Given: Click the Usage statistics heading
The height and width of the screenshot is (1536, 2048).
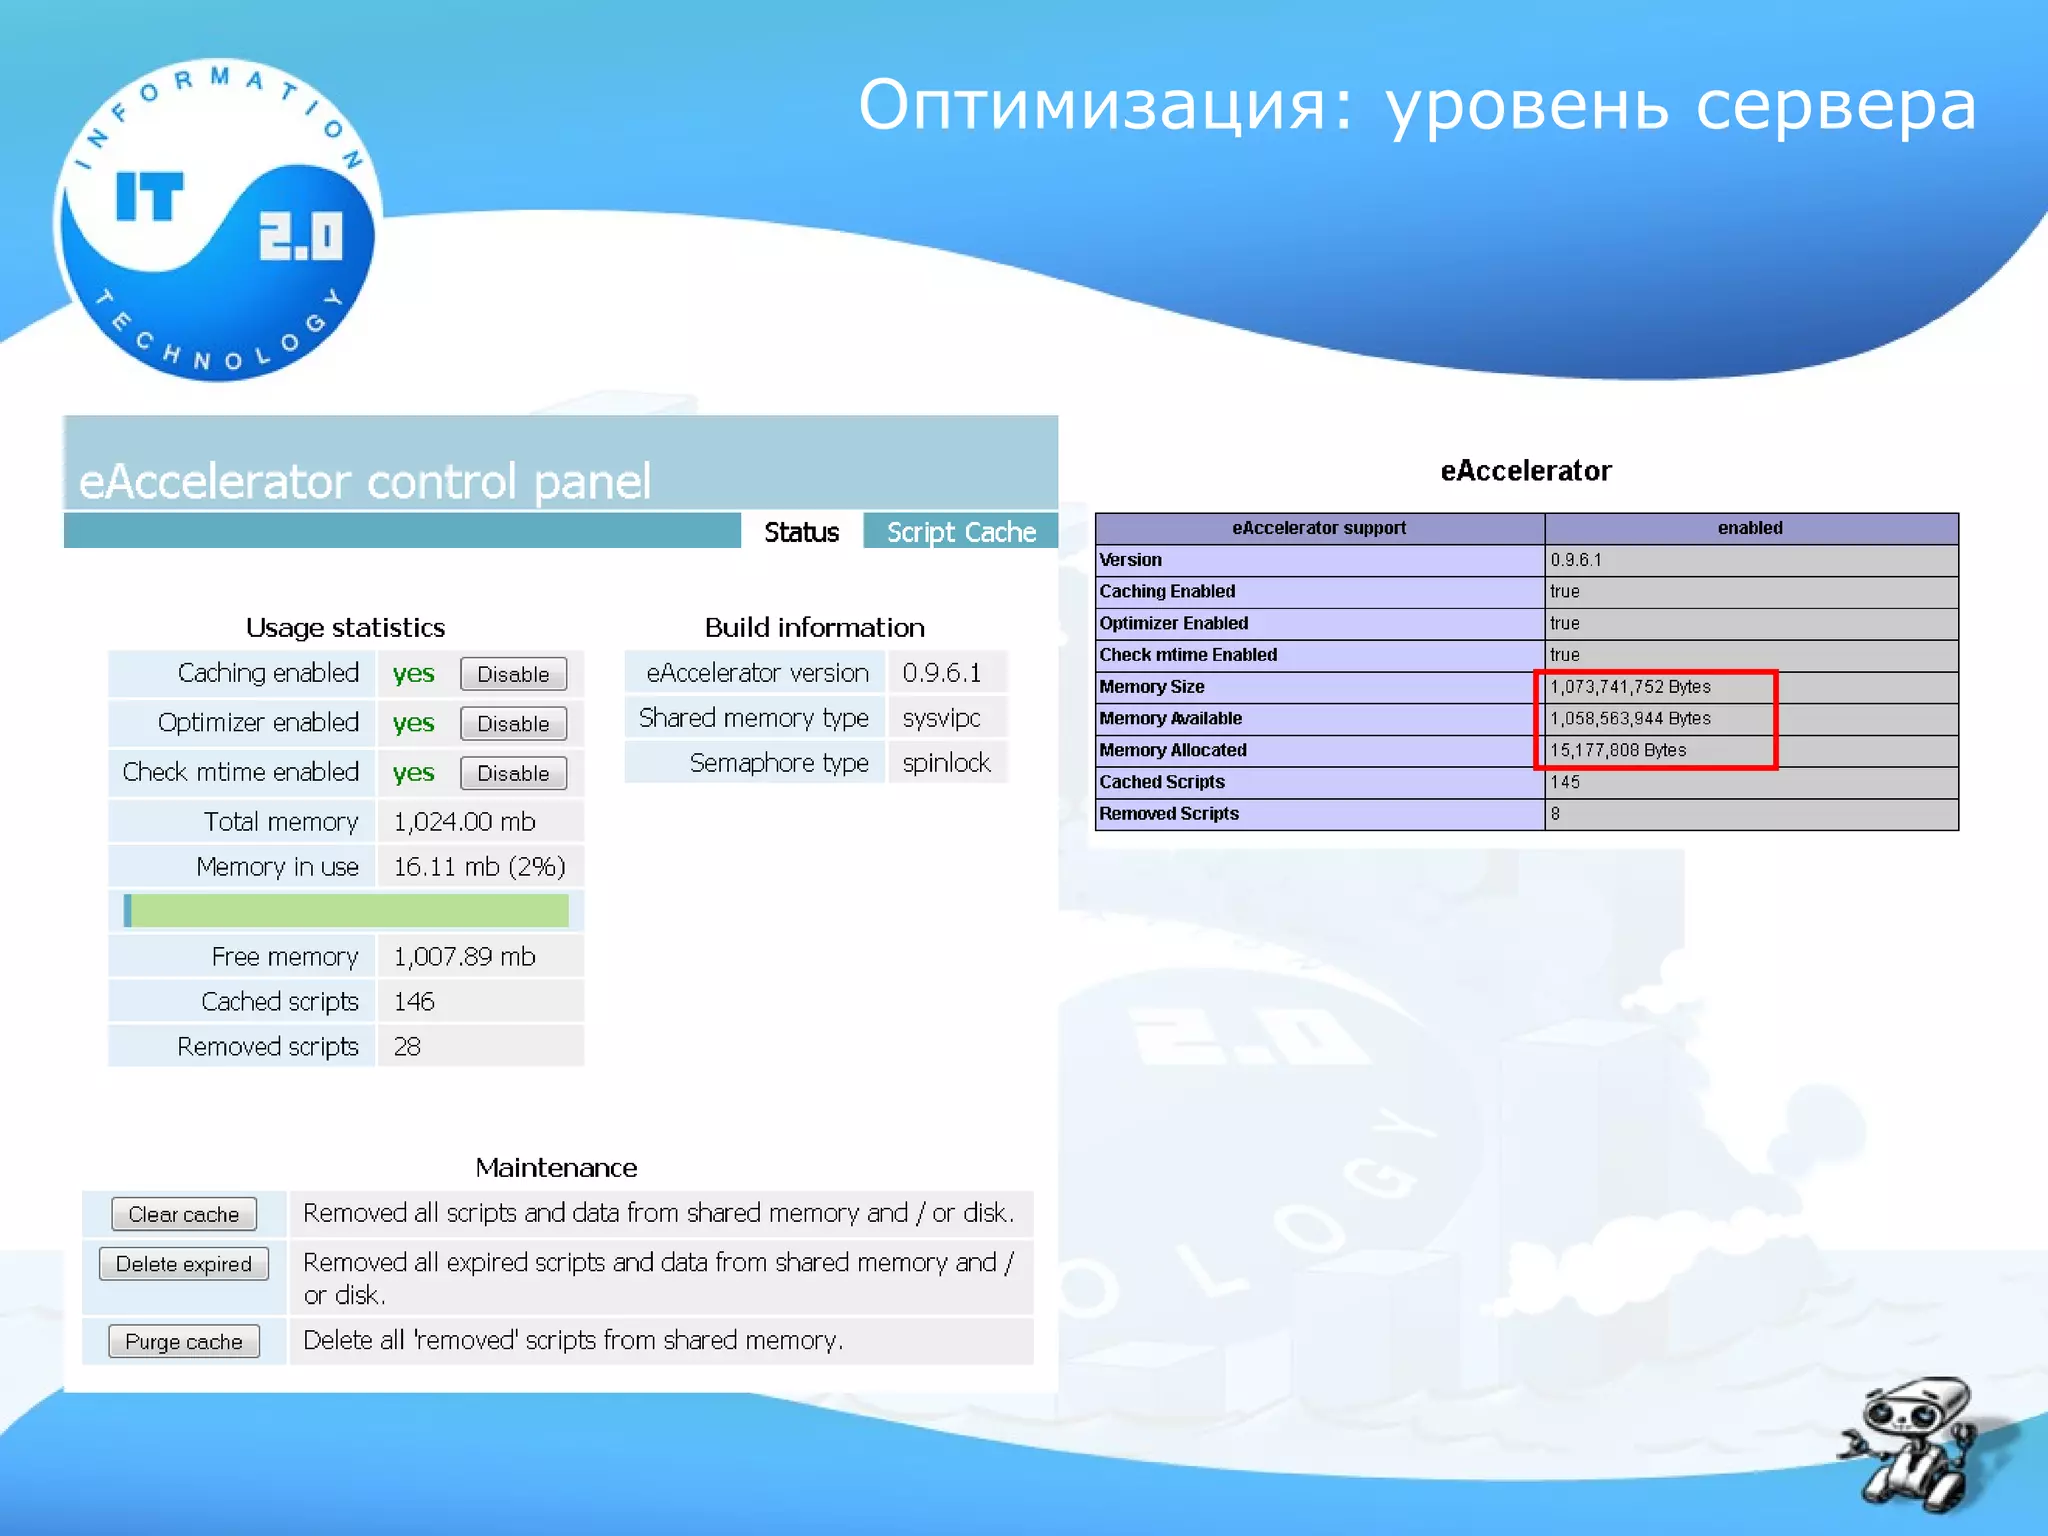Looking at the screenshot, I should pyautogui.click(x=345, y=628).
